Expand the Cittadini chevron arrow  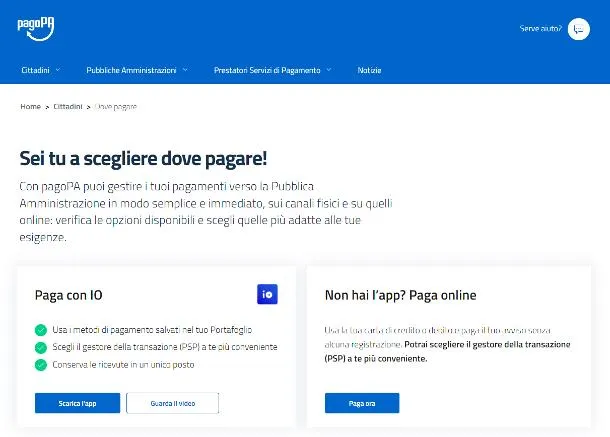coord(58,70)
